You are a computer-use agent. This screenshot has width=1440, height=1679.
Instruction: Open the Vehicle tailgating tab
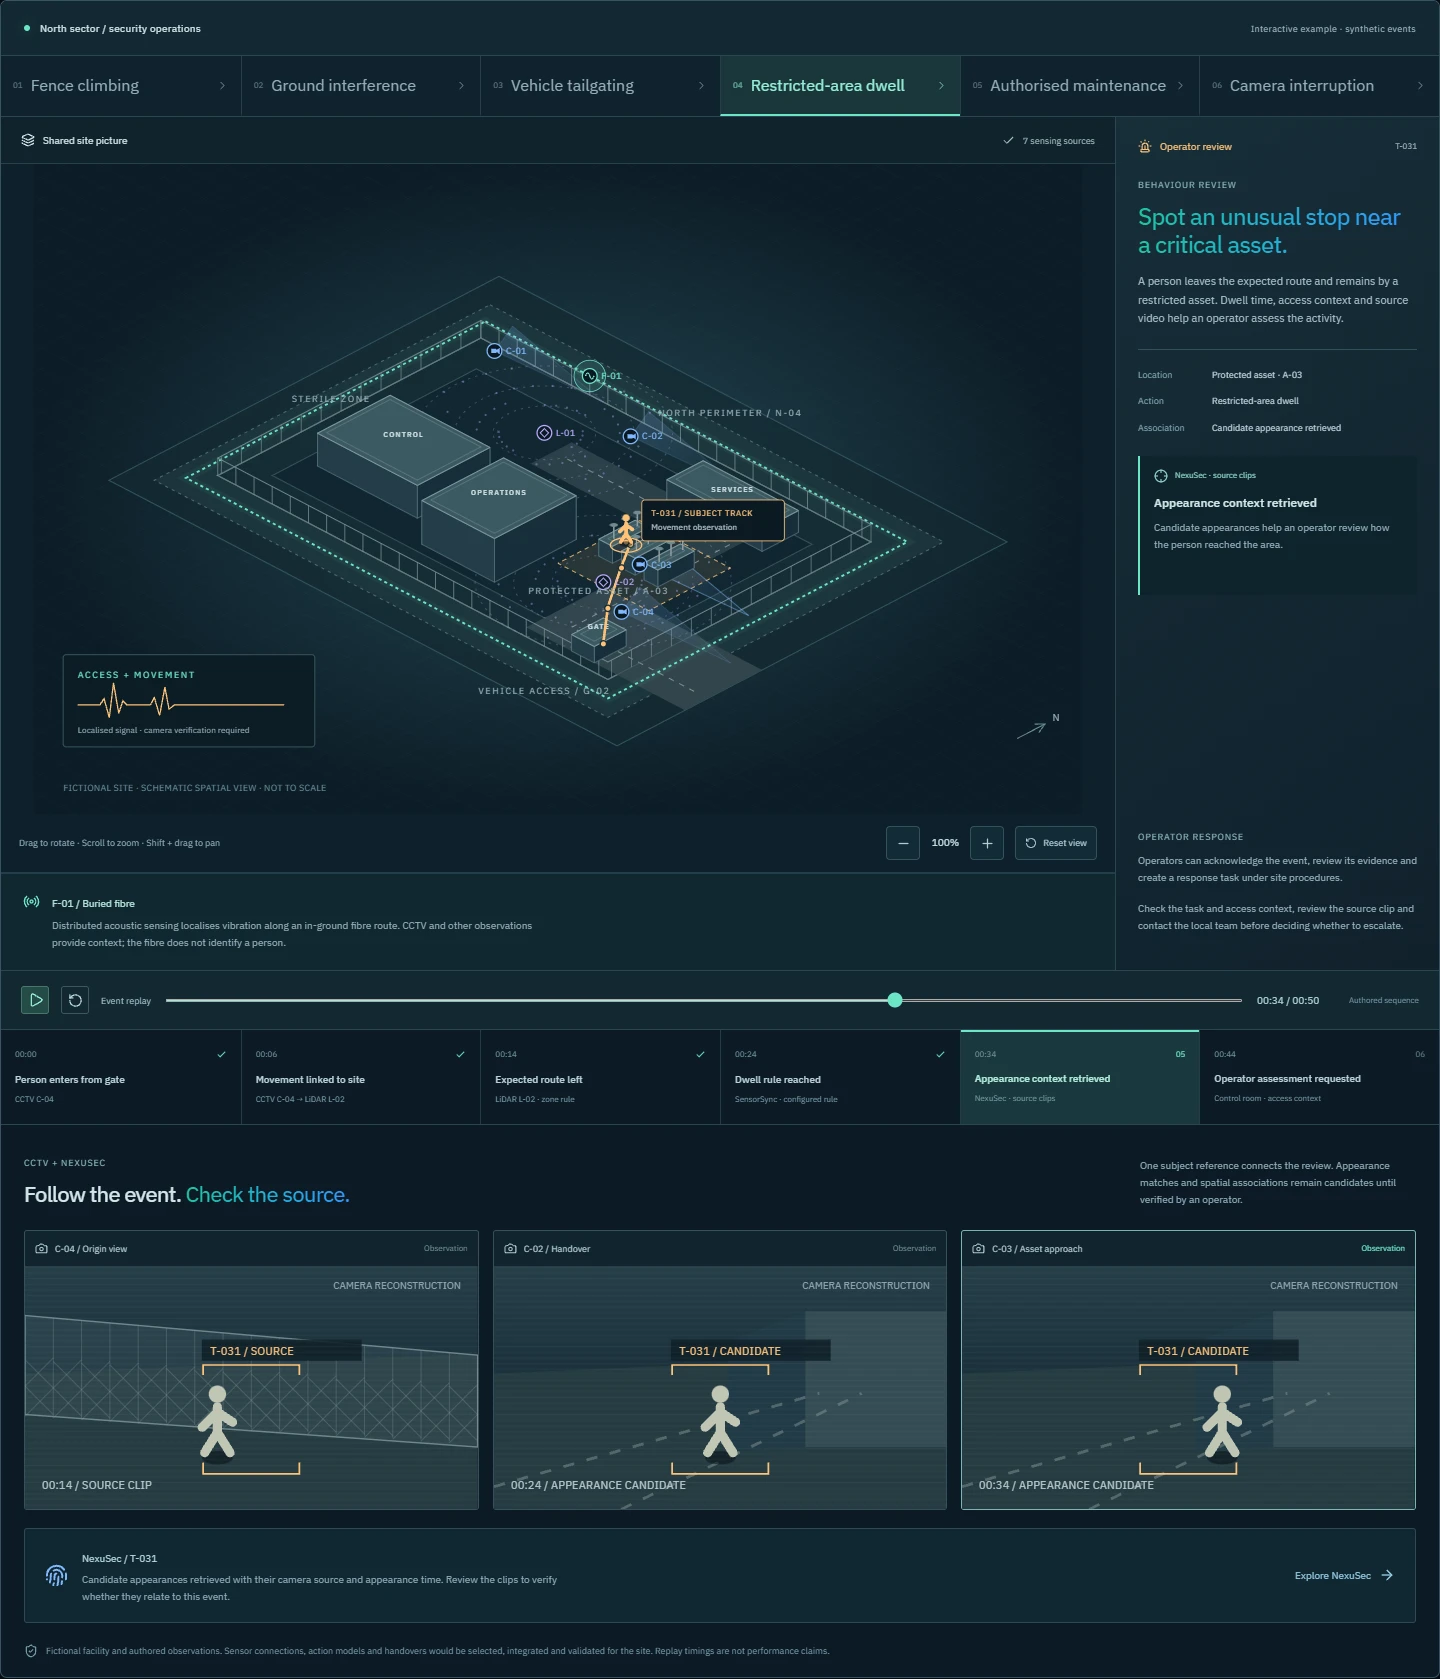pyautogui.click(x=600, y=86)
